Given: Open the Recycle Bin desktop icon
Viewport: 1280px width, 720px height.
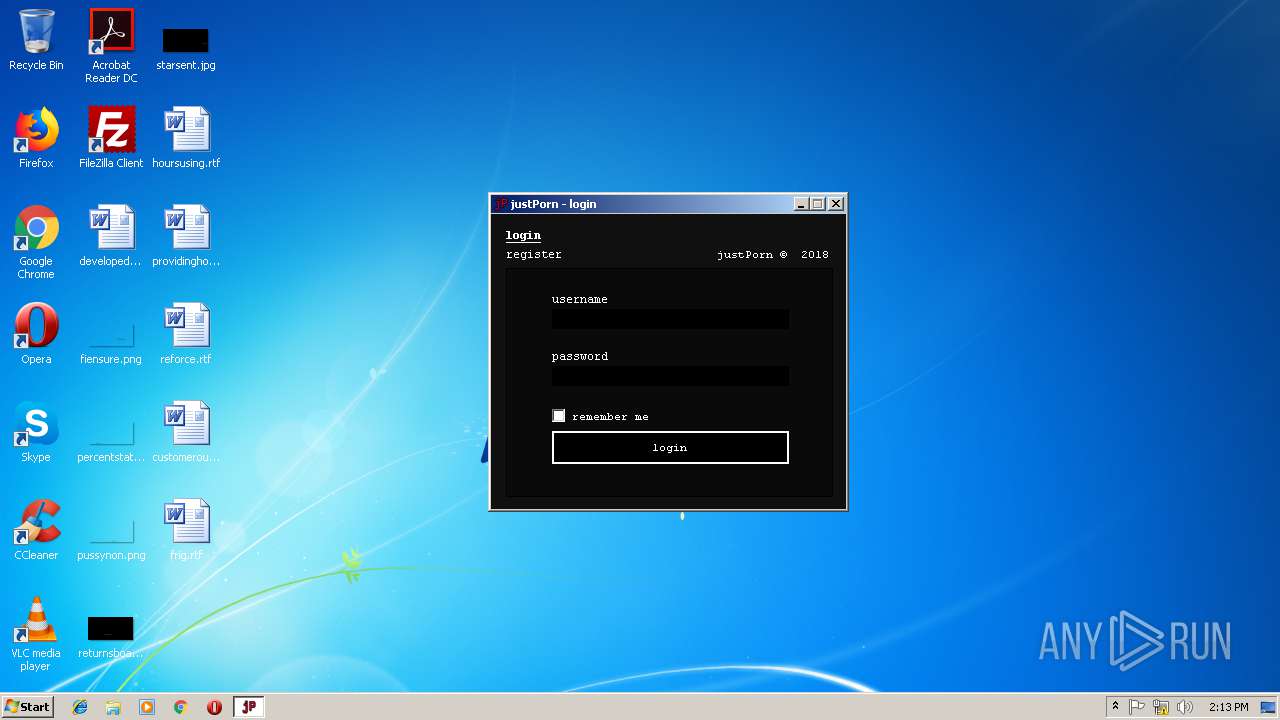Looking at the screenshot, I should tap(36, 42).
